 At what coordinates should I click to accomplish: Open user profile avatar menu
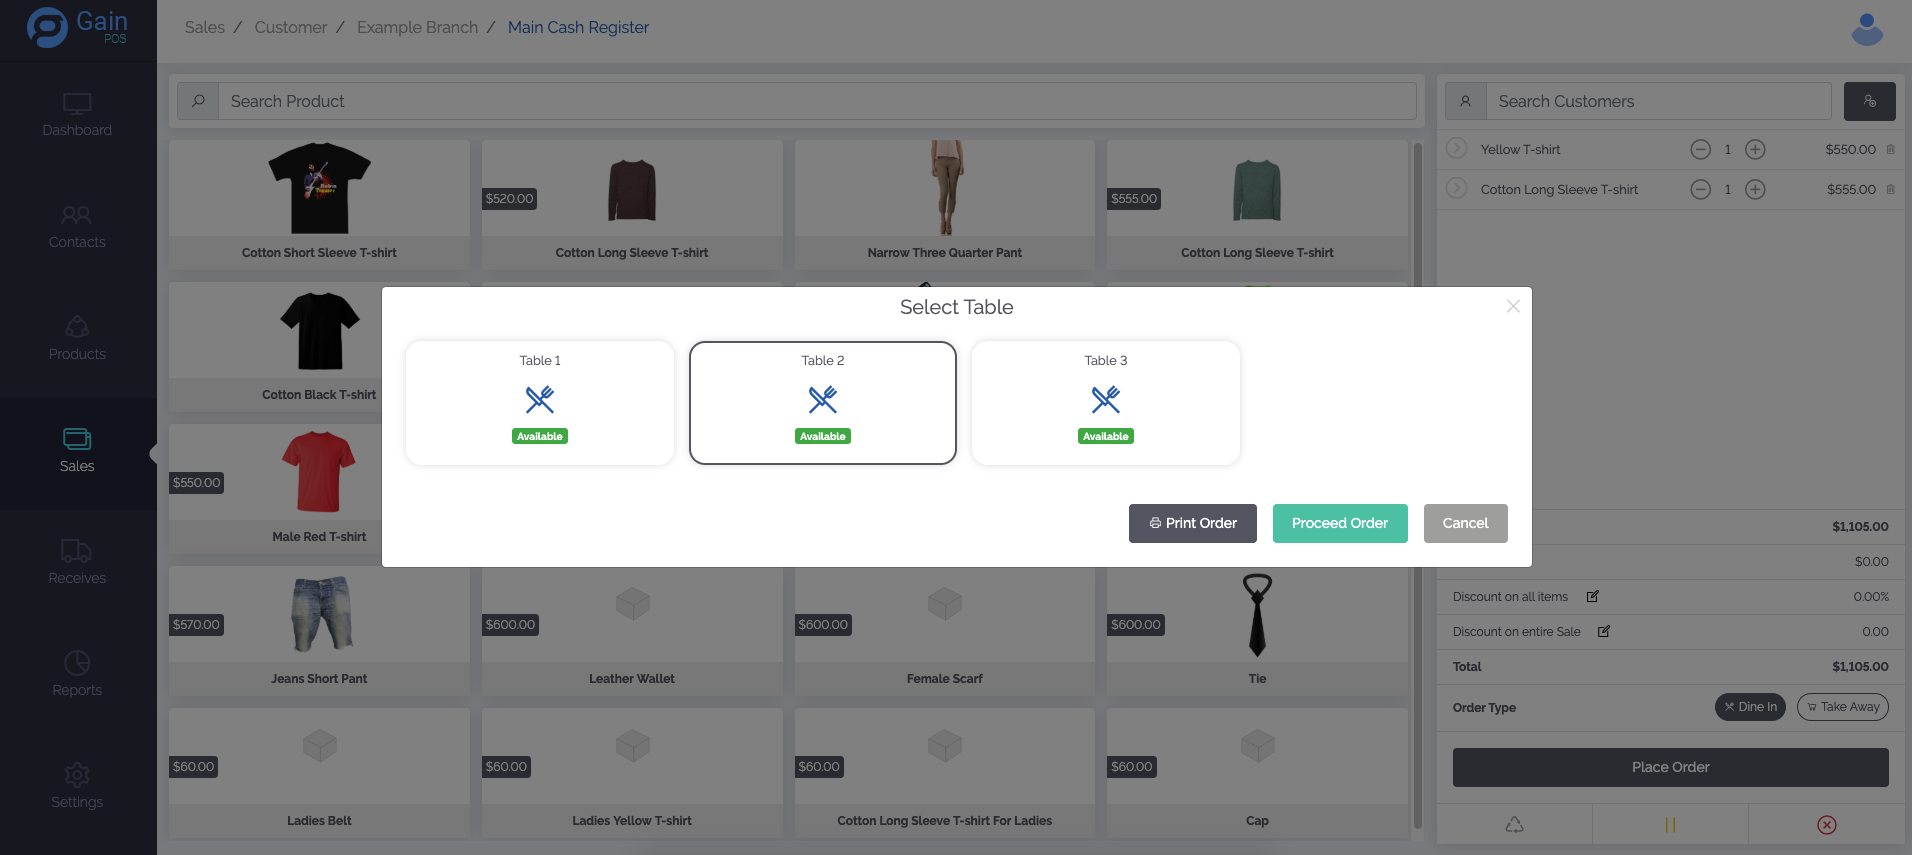tap(1866, 29)
